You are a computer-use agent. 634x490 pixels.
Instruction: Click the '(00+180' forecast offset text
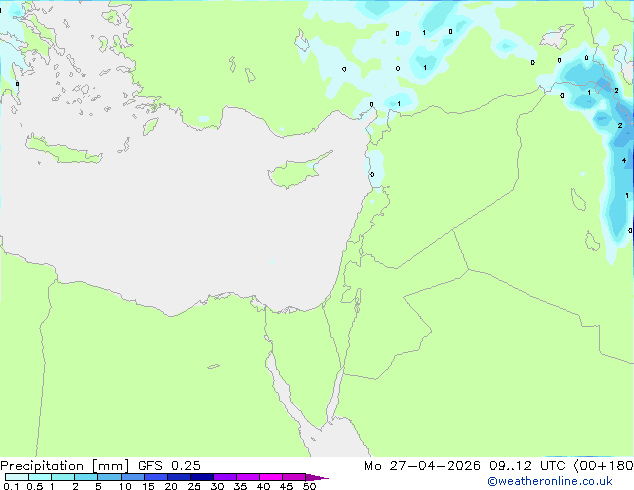click(x=603, y=466)
